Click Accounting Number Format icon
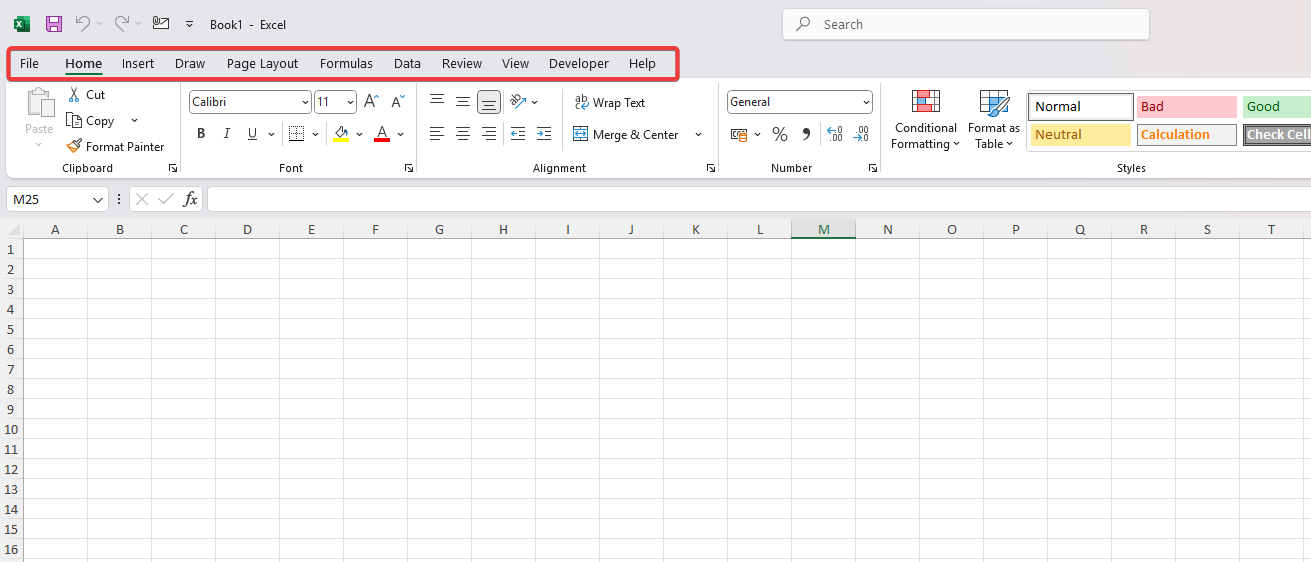 739,134
